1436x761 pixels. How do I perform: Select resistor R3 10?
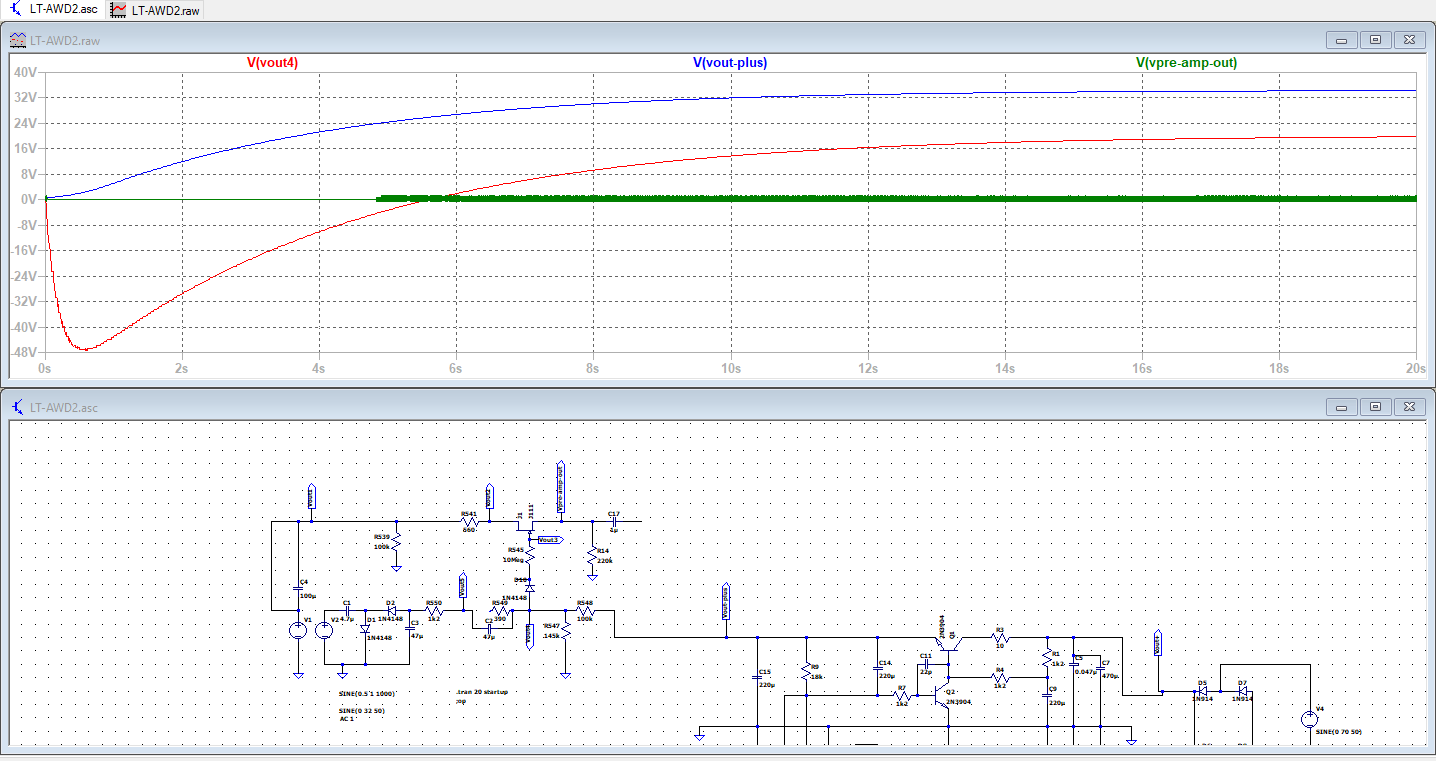[x=998, y=636]
